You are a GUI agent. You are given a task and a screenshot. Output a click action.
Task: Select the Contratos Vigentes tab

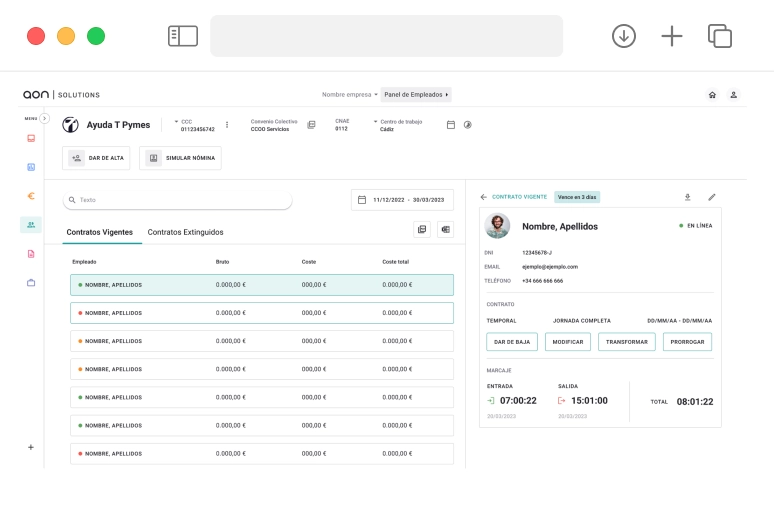coord(99,232)
